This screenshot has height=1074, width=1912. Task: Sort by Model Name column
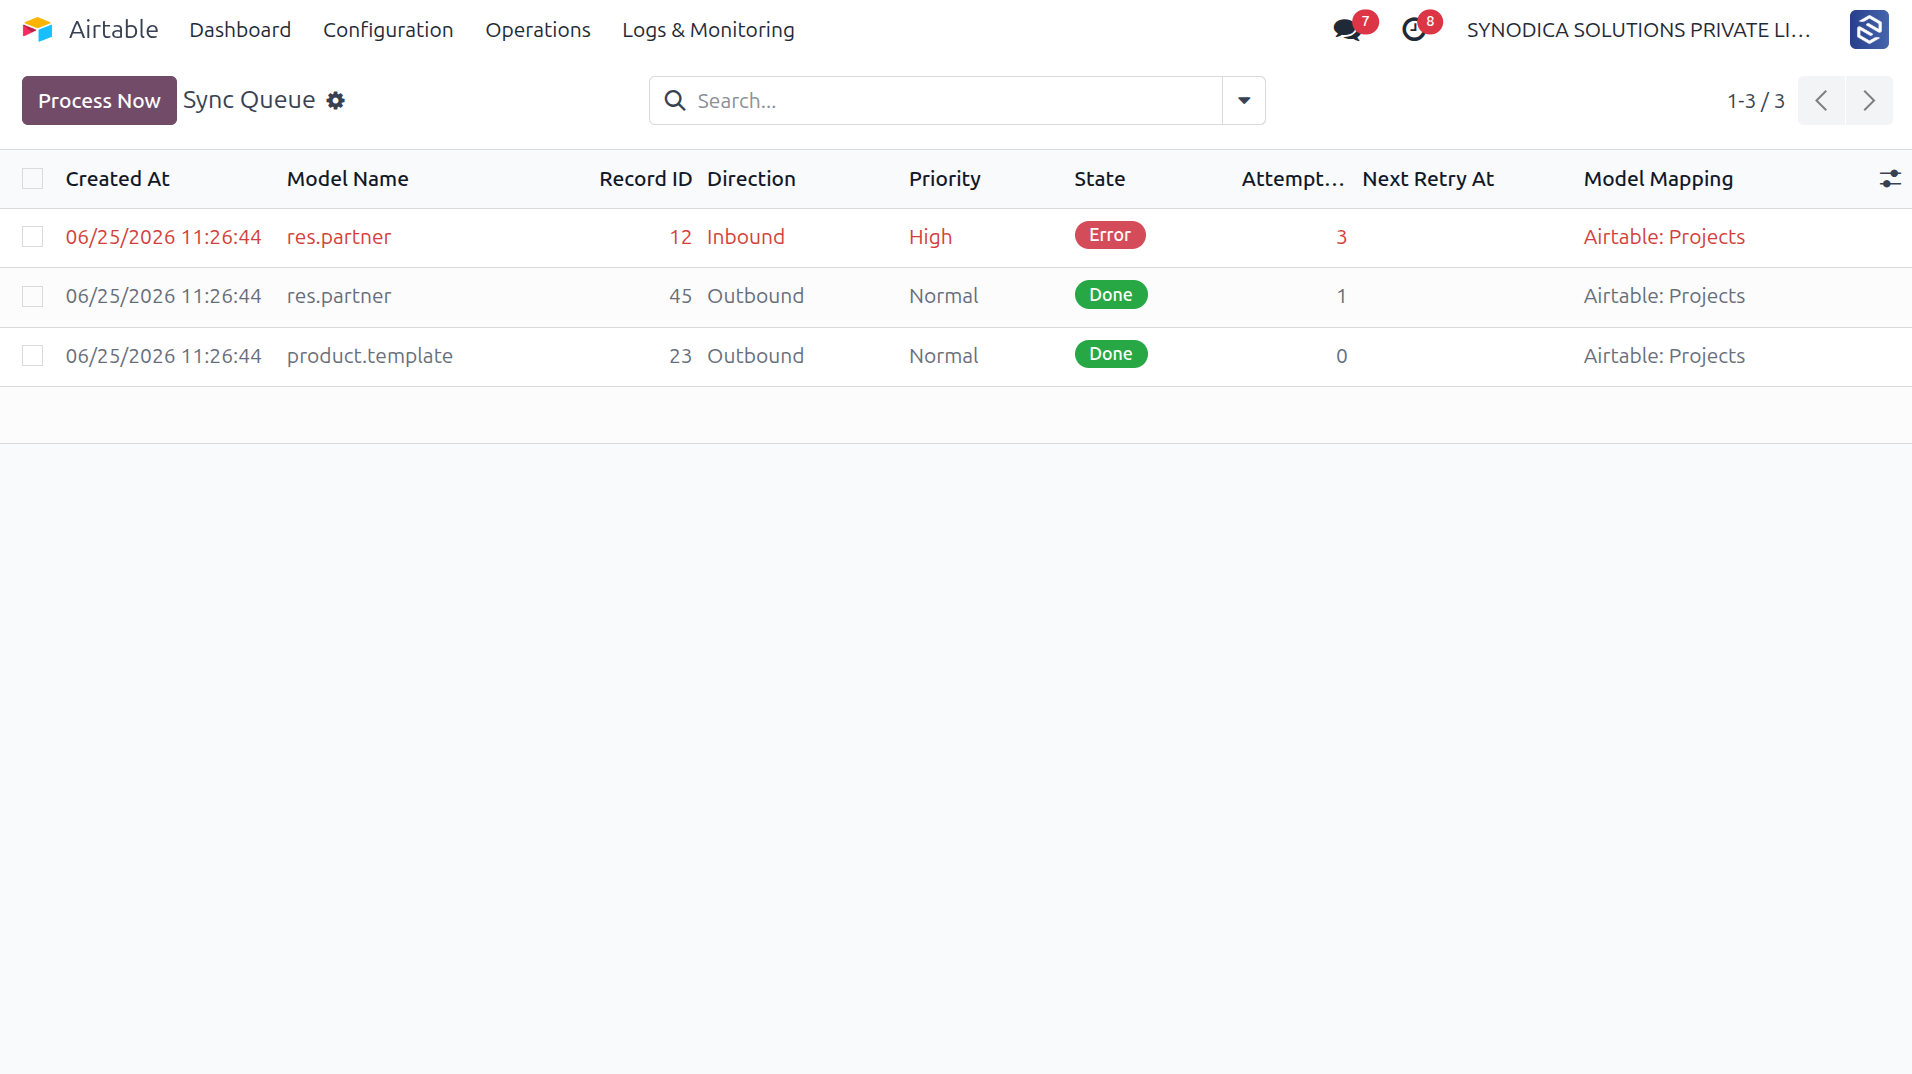348,179
